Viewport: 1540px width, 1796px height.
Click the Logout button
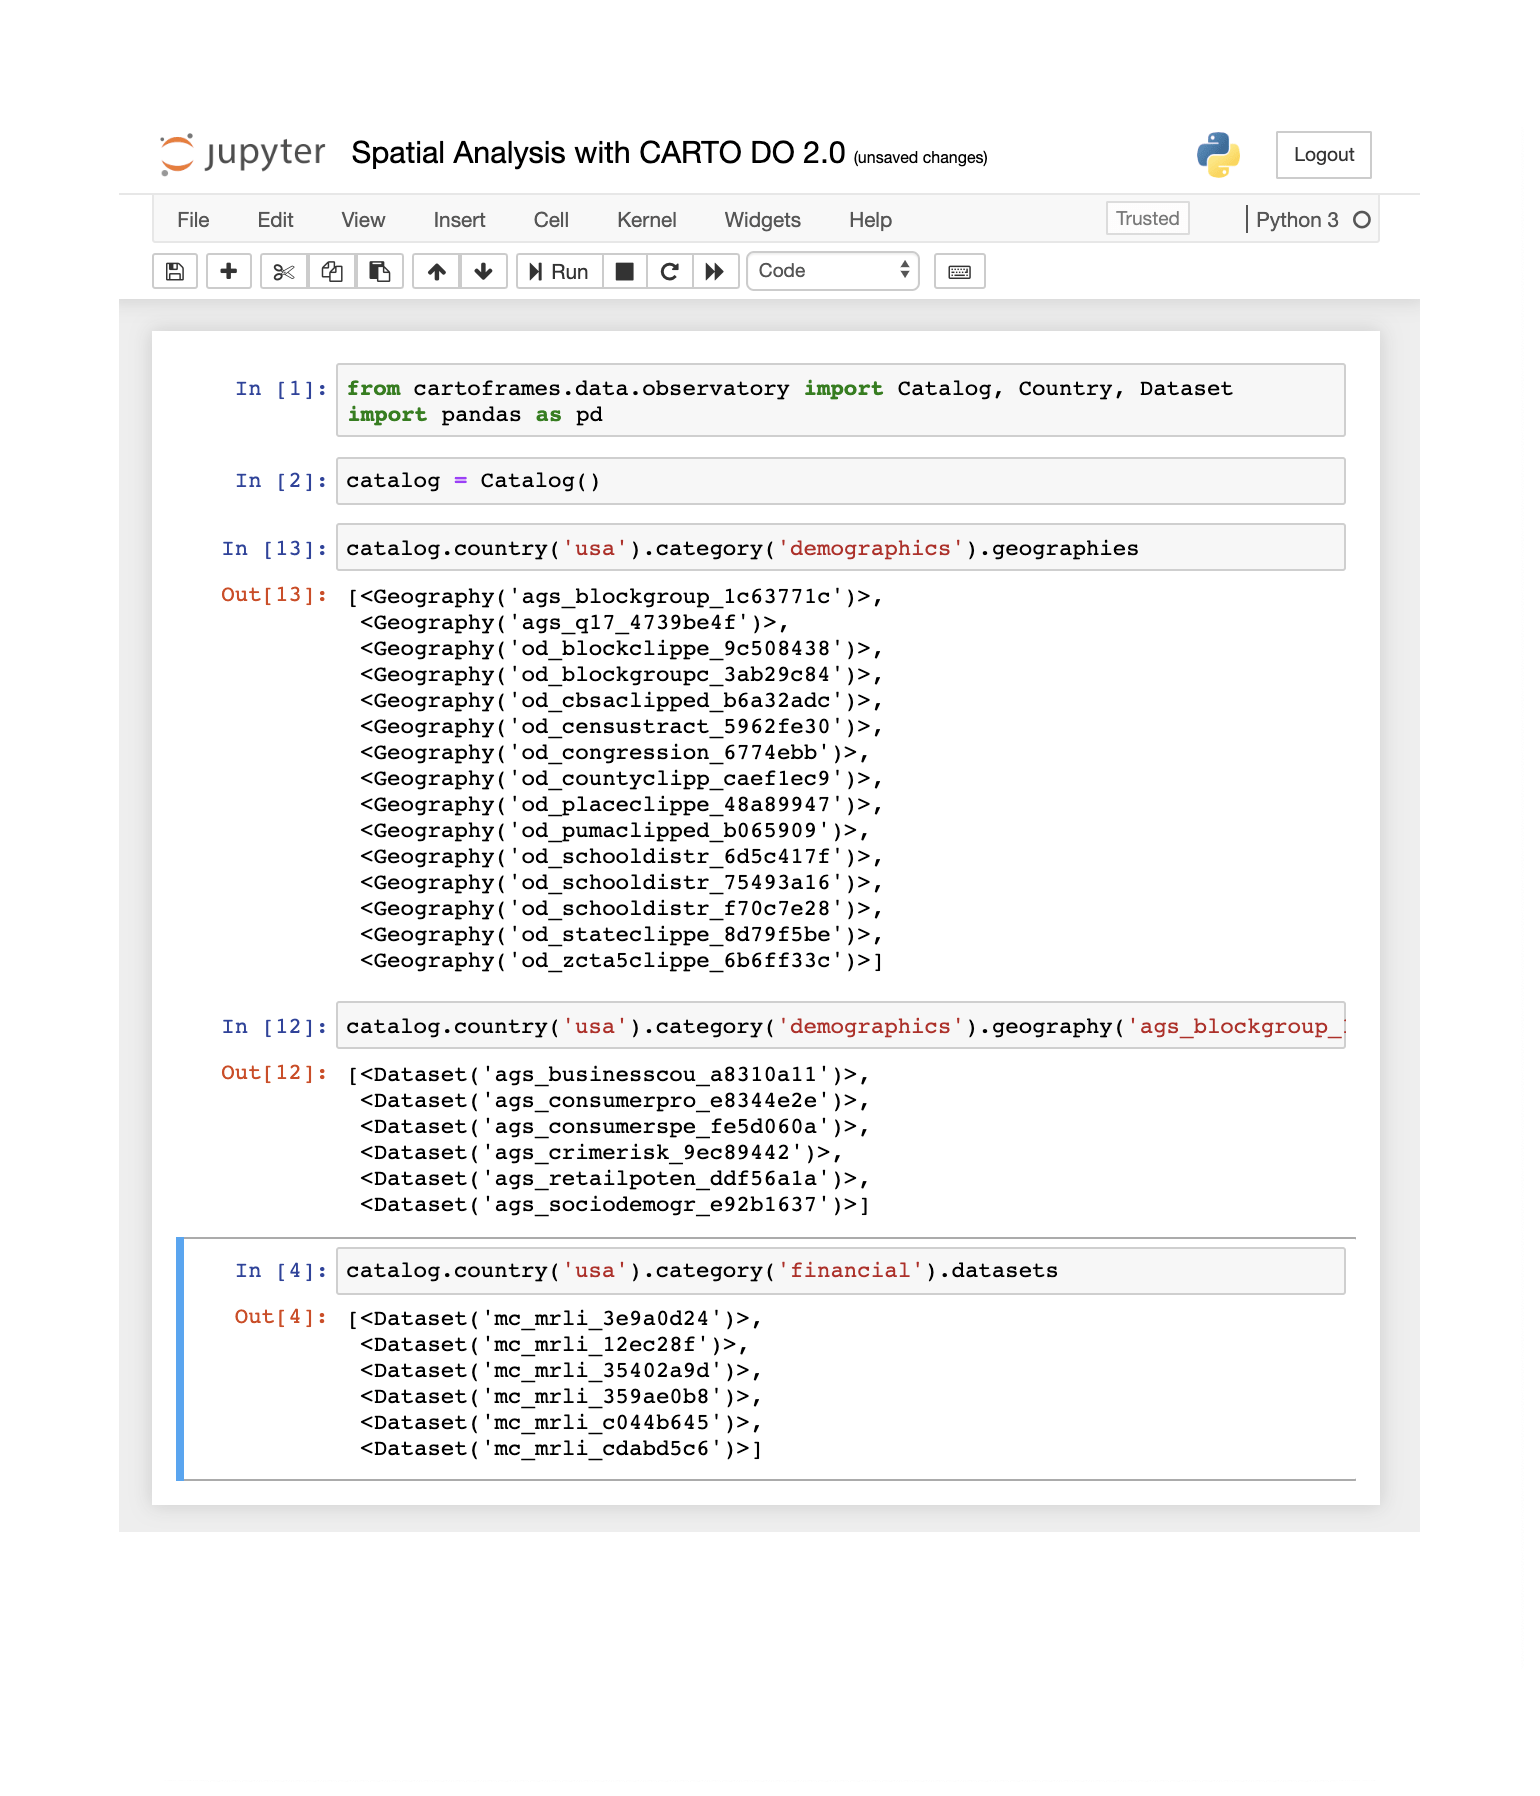coord(1324,155)
